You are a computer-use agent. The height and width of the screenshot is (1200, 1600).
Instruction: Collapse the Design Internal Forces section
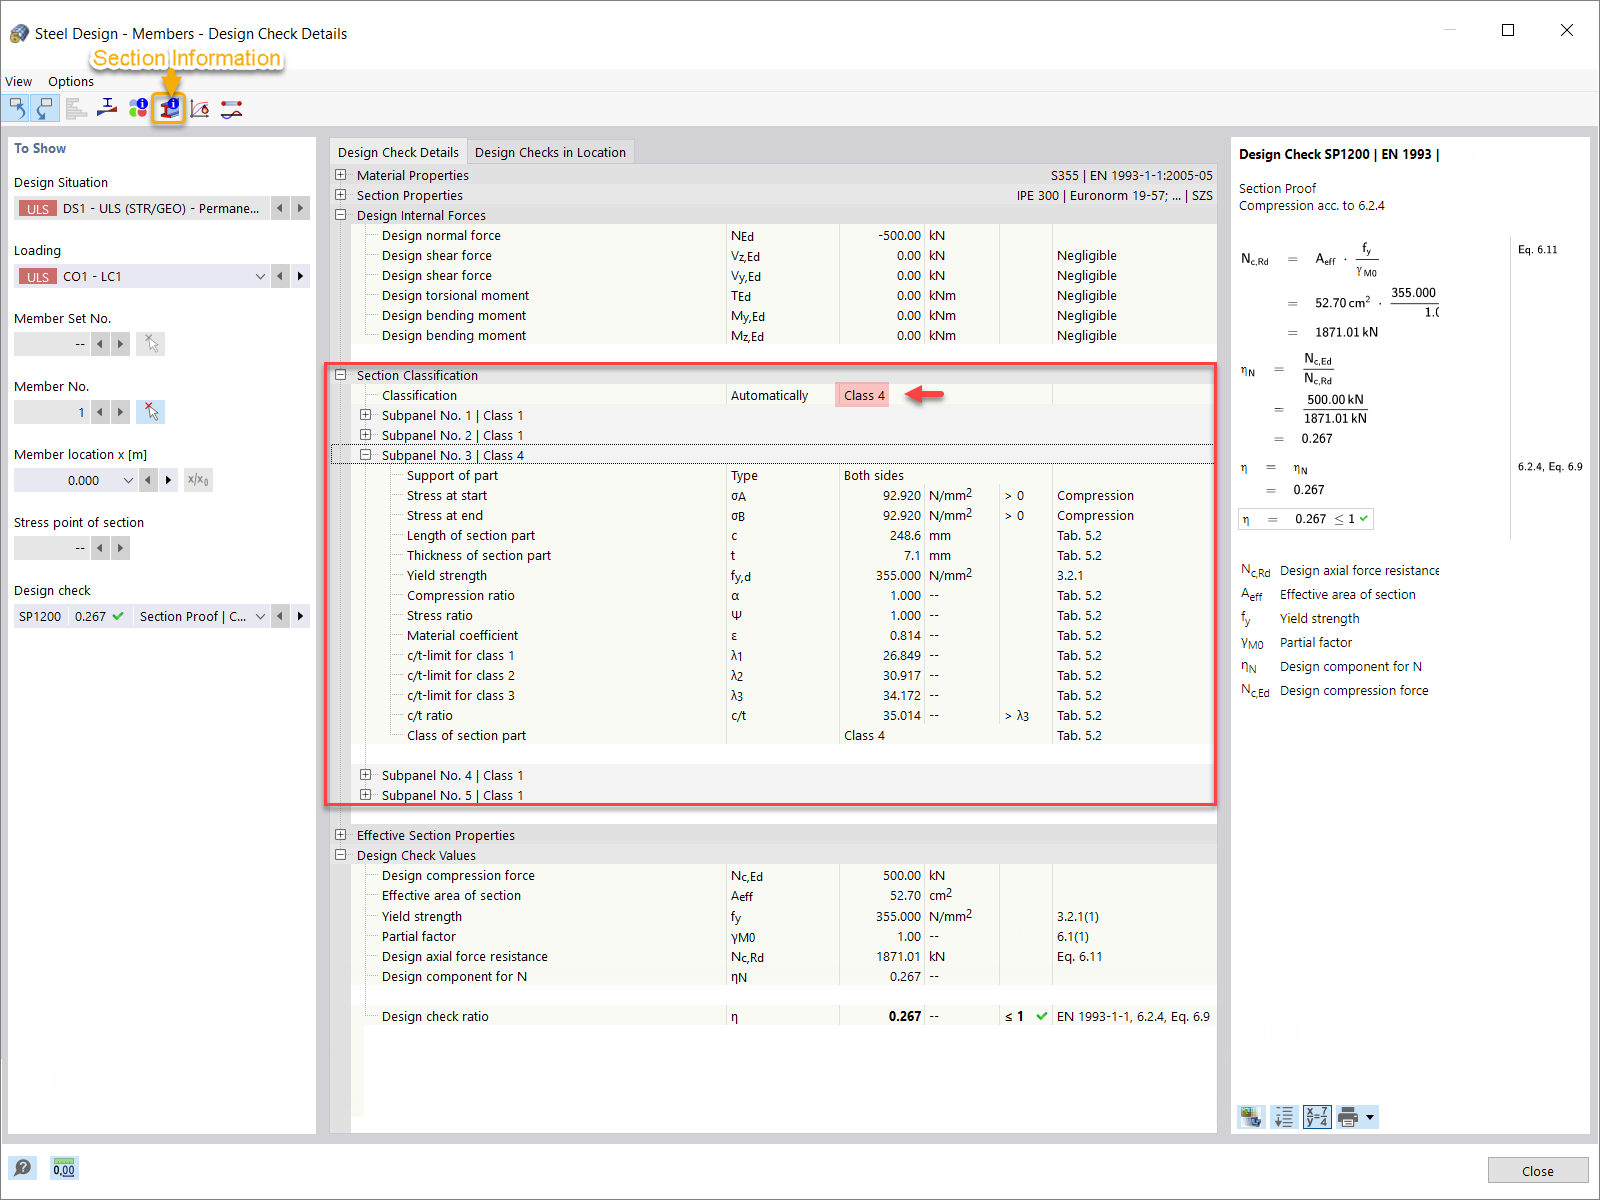[x=341, y=215]
